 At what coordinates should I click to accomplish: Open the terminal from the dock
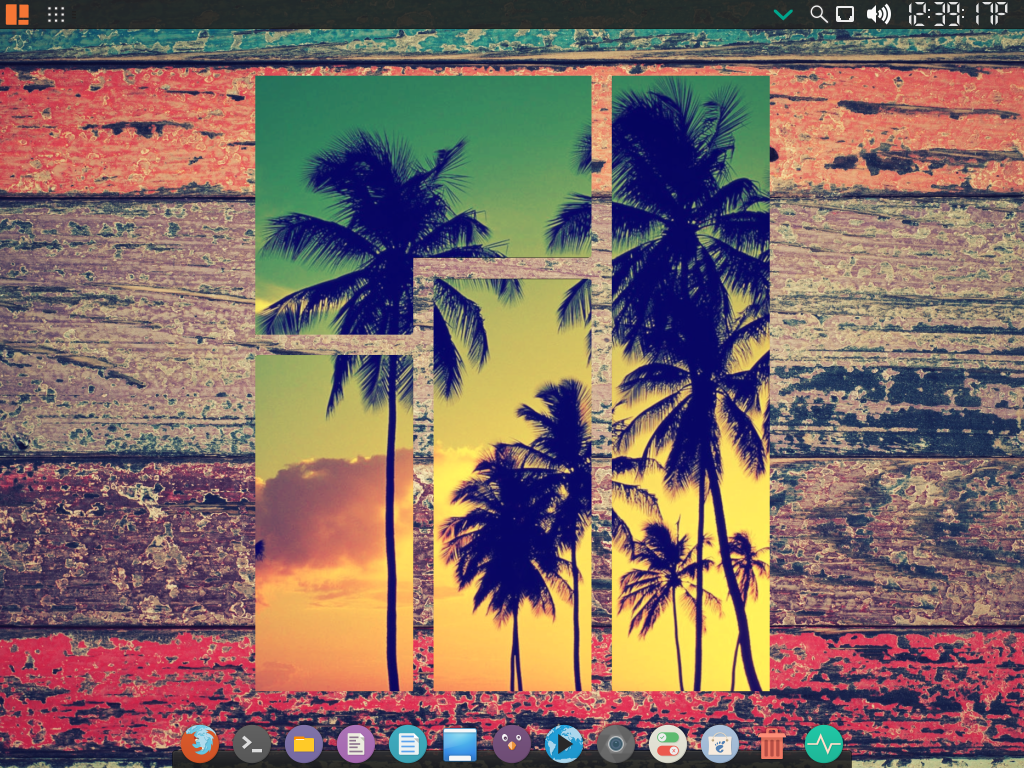pyautogui.click(x=251, y=744)
